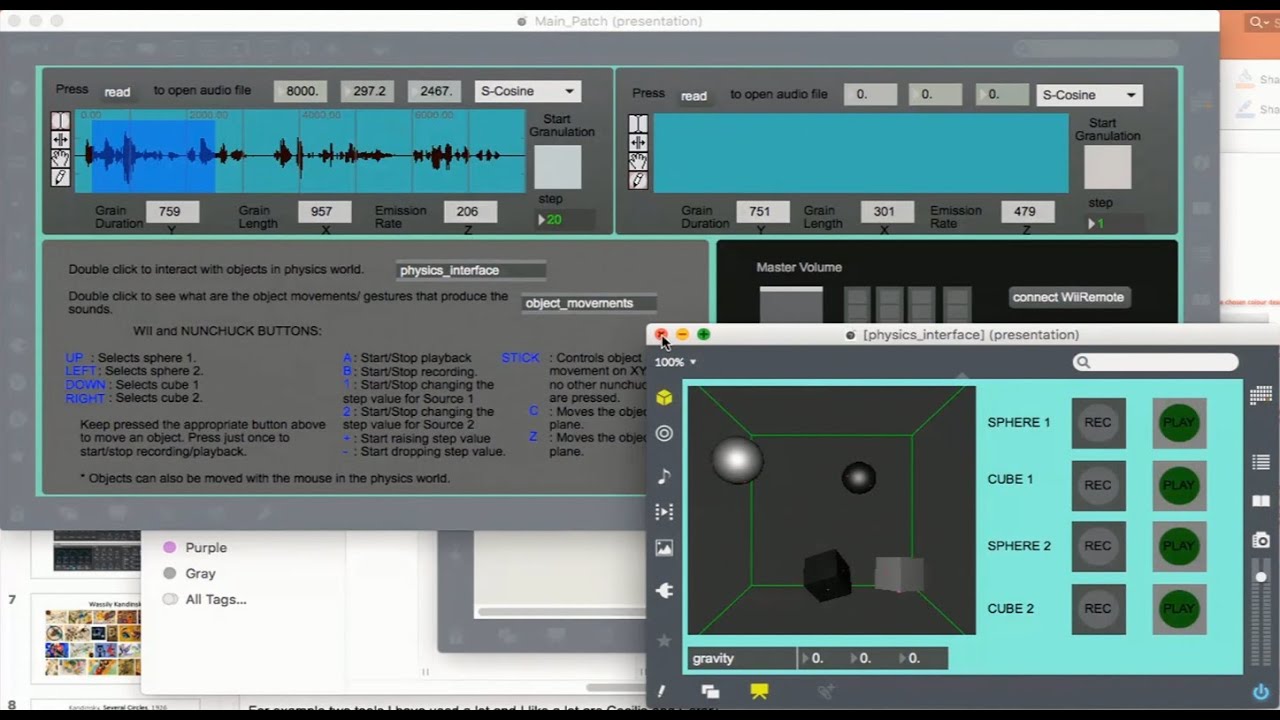
Task: Select the hand move tool in right waveform
Action: (x=637, y=161)
